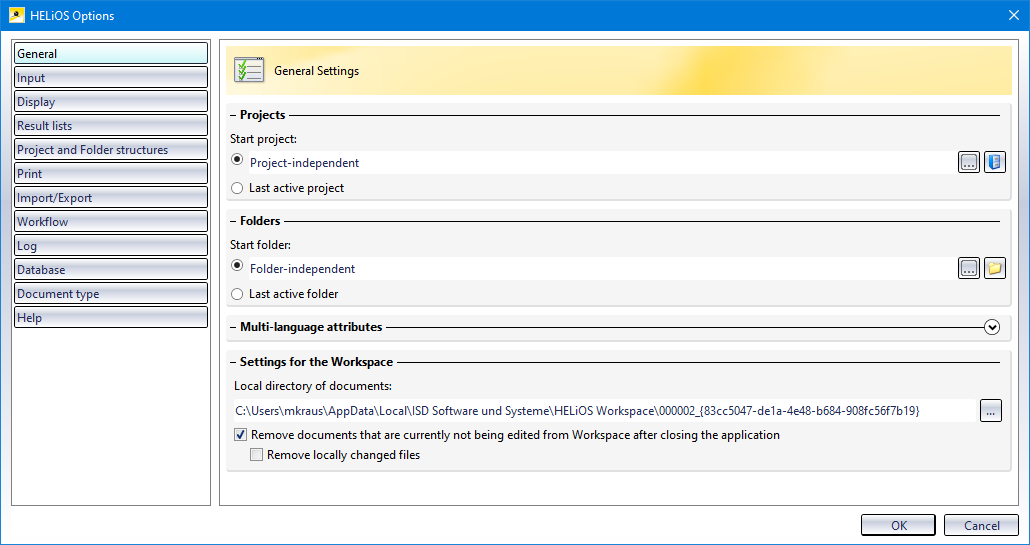Click the Folder-independent text field

click(x=600, y=269)
